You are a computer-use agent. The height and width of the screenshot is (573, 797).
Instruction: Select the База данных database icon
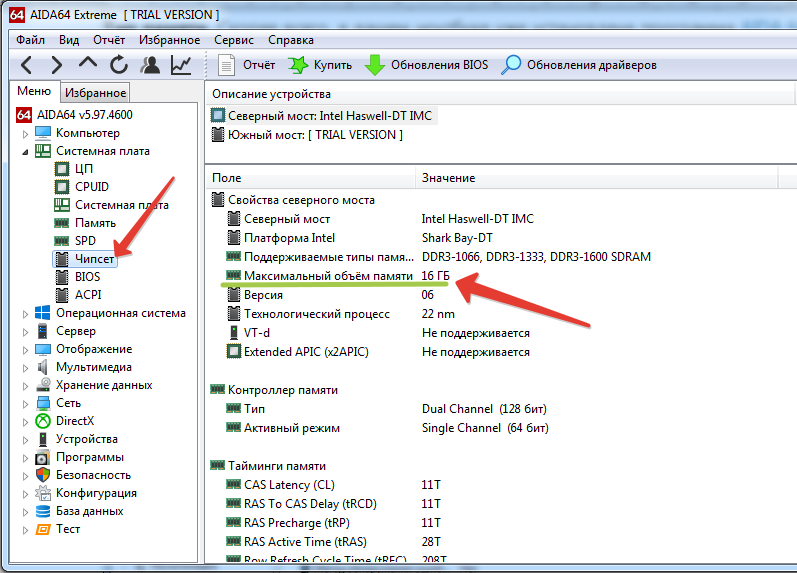coord(43,511)
